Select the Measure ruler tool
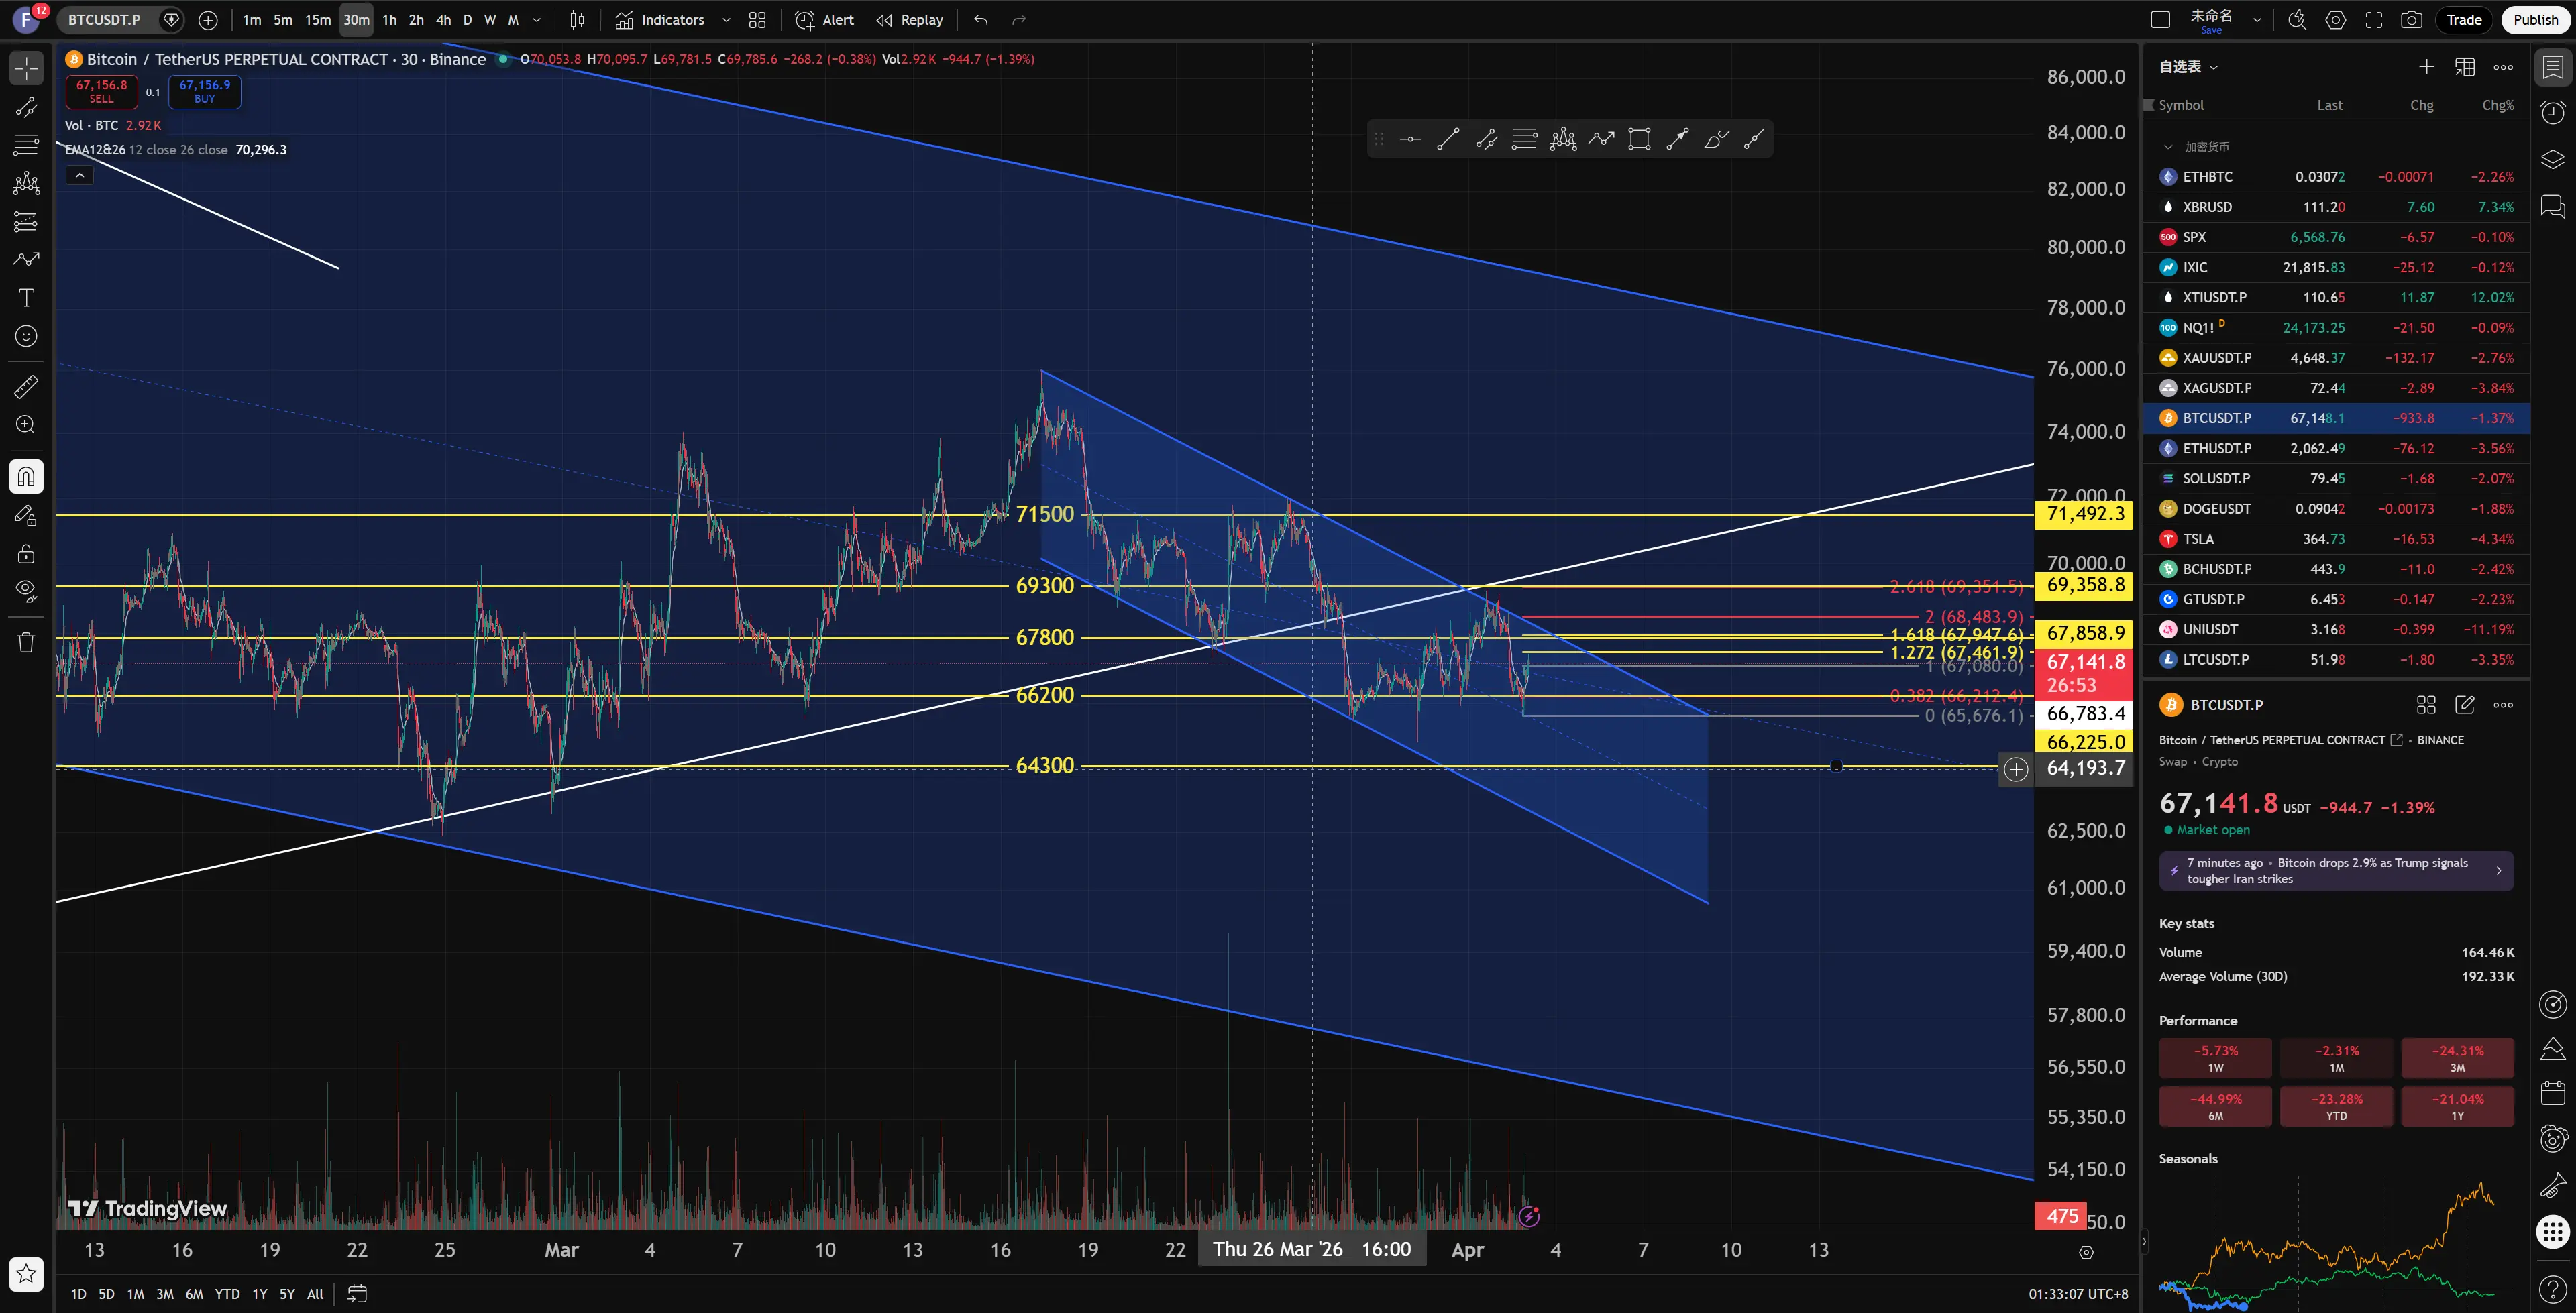2576x1313 pixels. coord(26,386)
